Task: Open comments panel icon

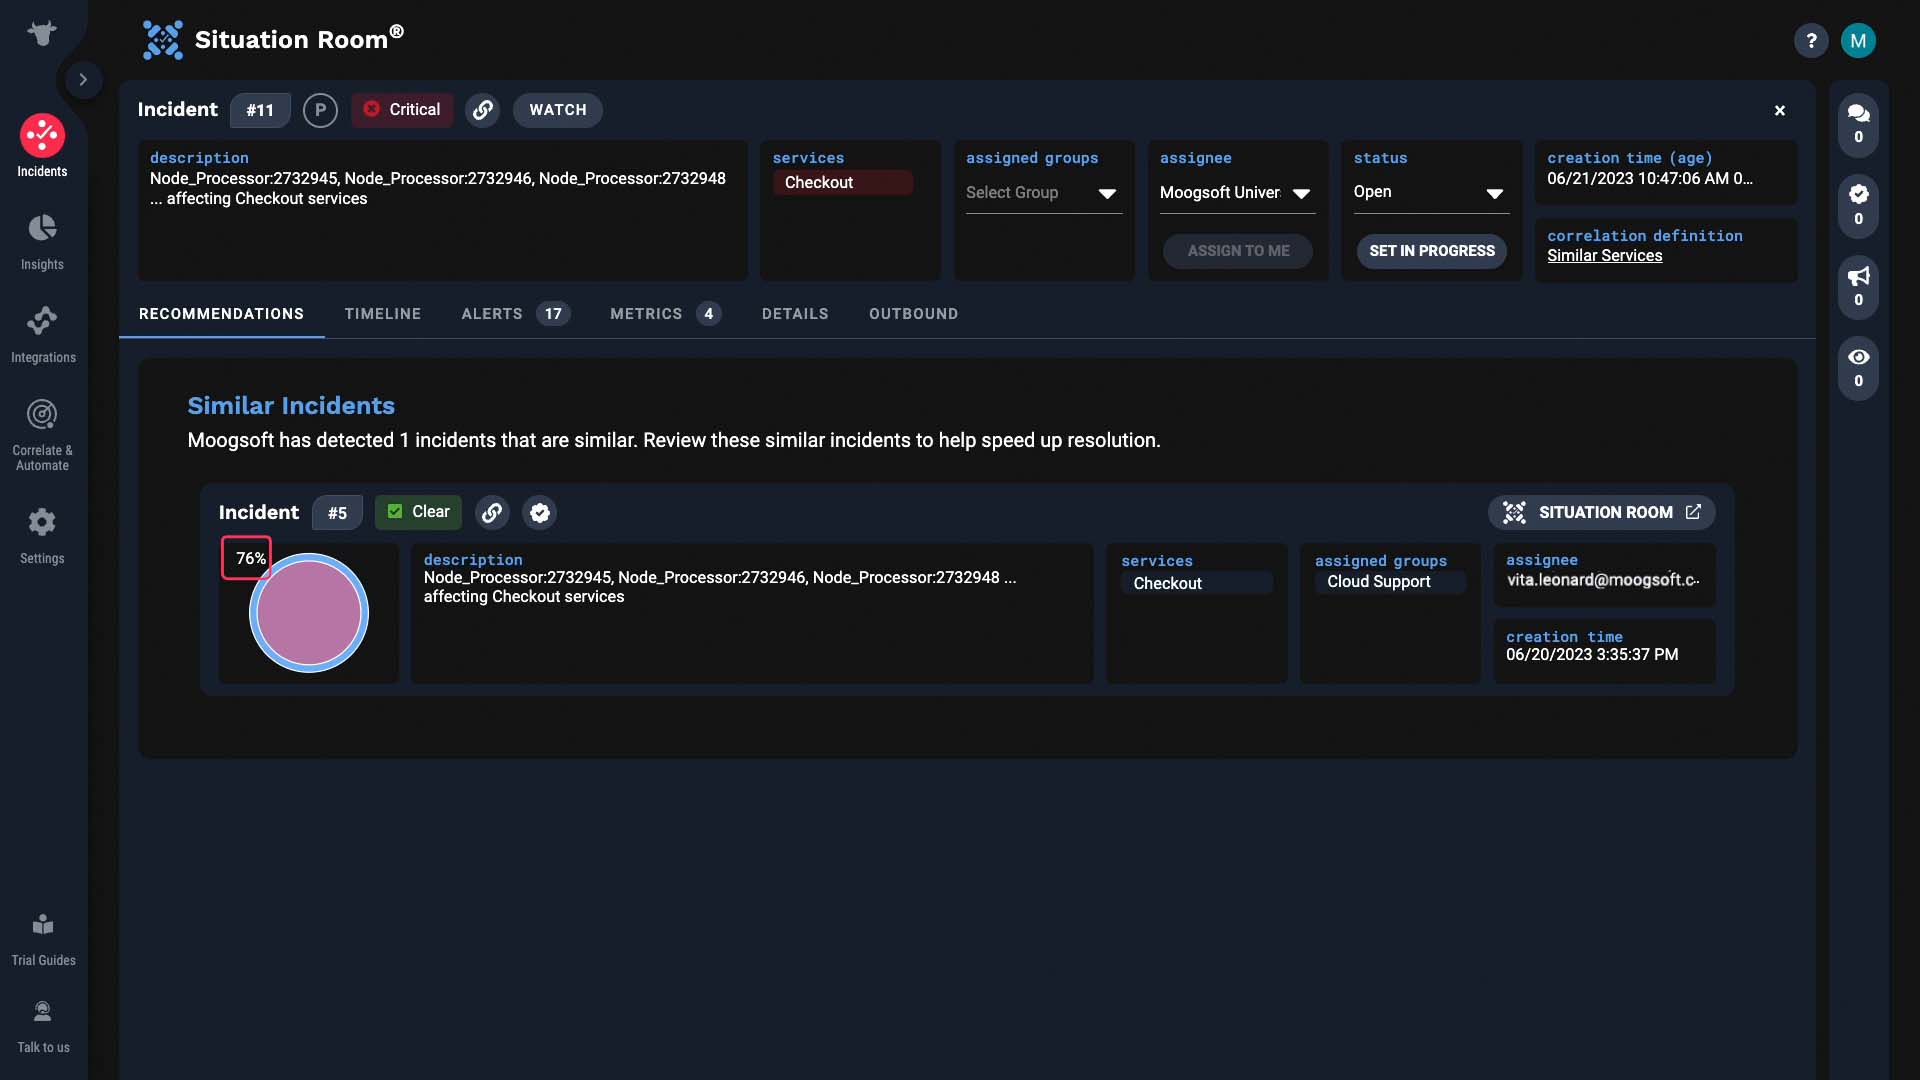Action: pyautogui.click(x=1858, y=123)
